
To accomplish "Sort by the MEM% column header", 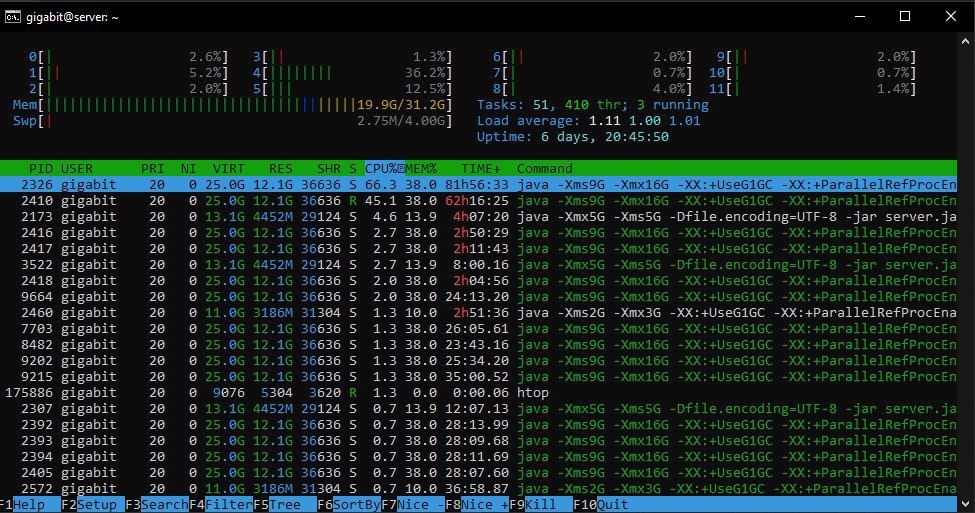I will [x=421, y=169].
